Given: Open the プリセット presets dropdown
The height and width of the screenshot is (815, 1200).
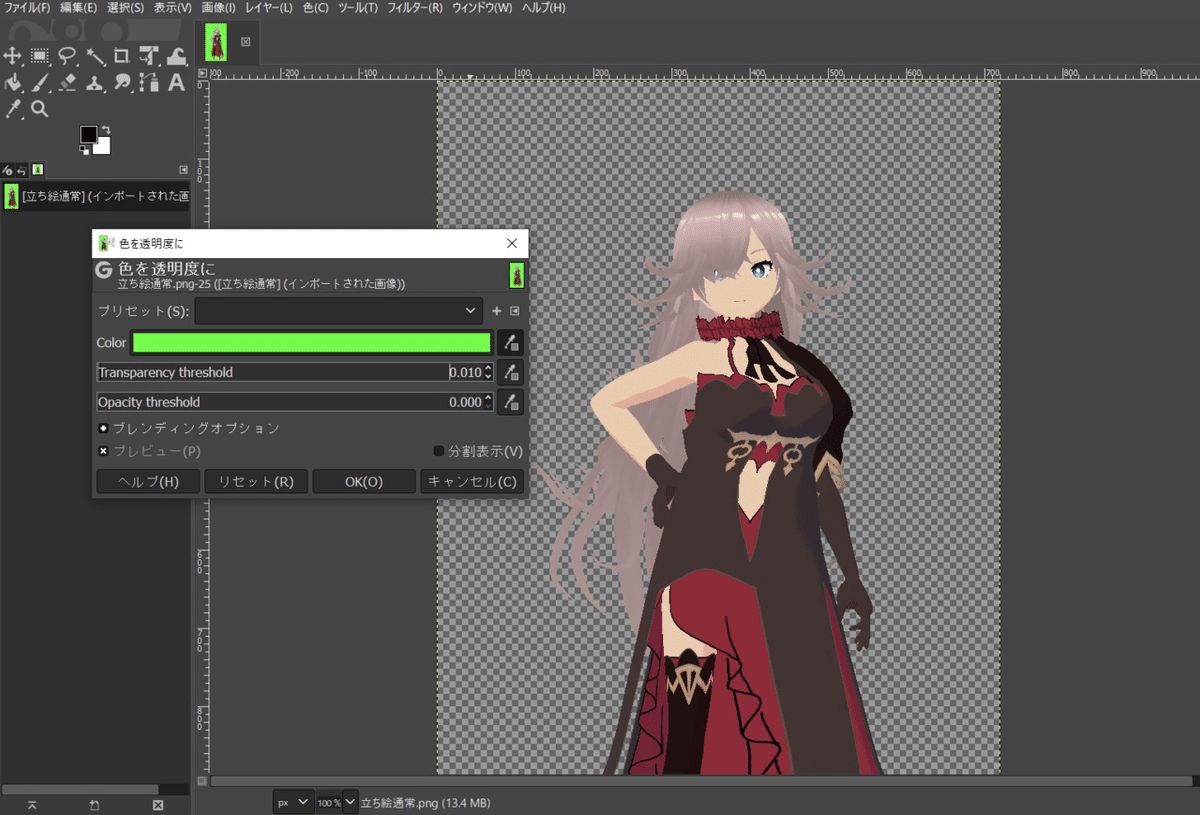Looking at the screenshot, I should click(x=338, y=311).
